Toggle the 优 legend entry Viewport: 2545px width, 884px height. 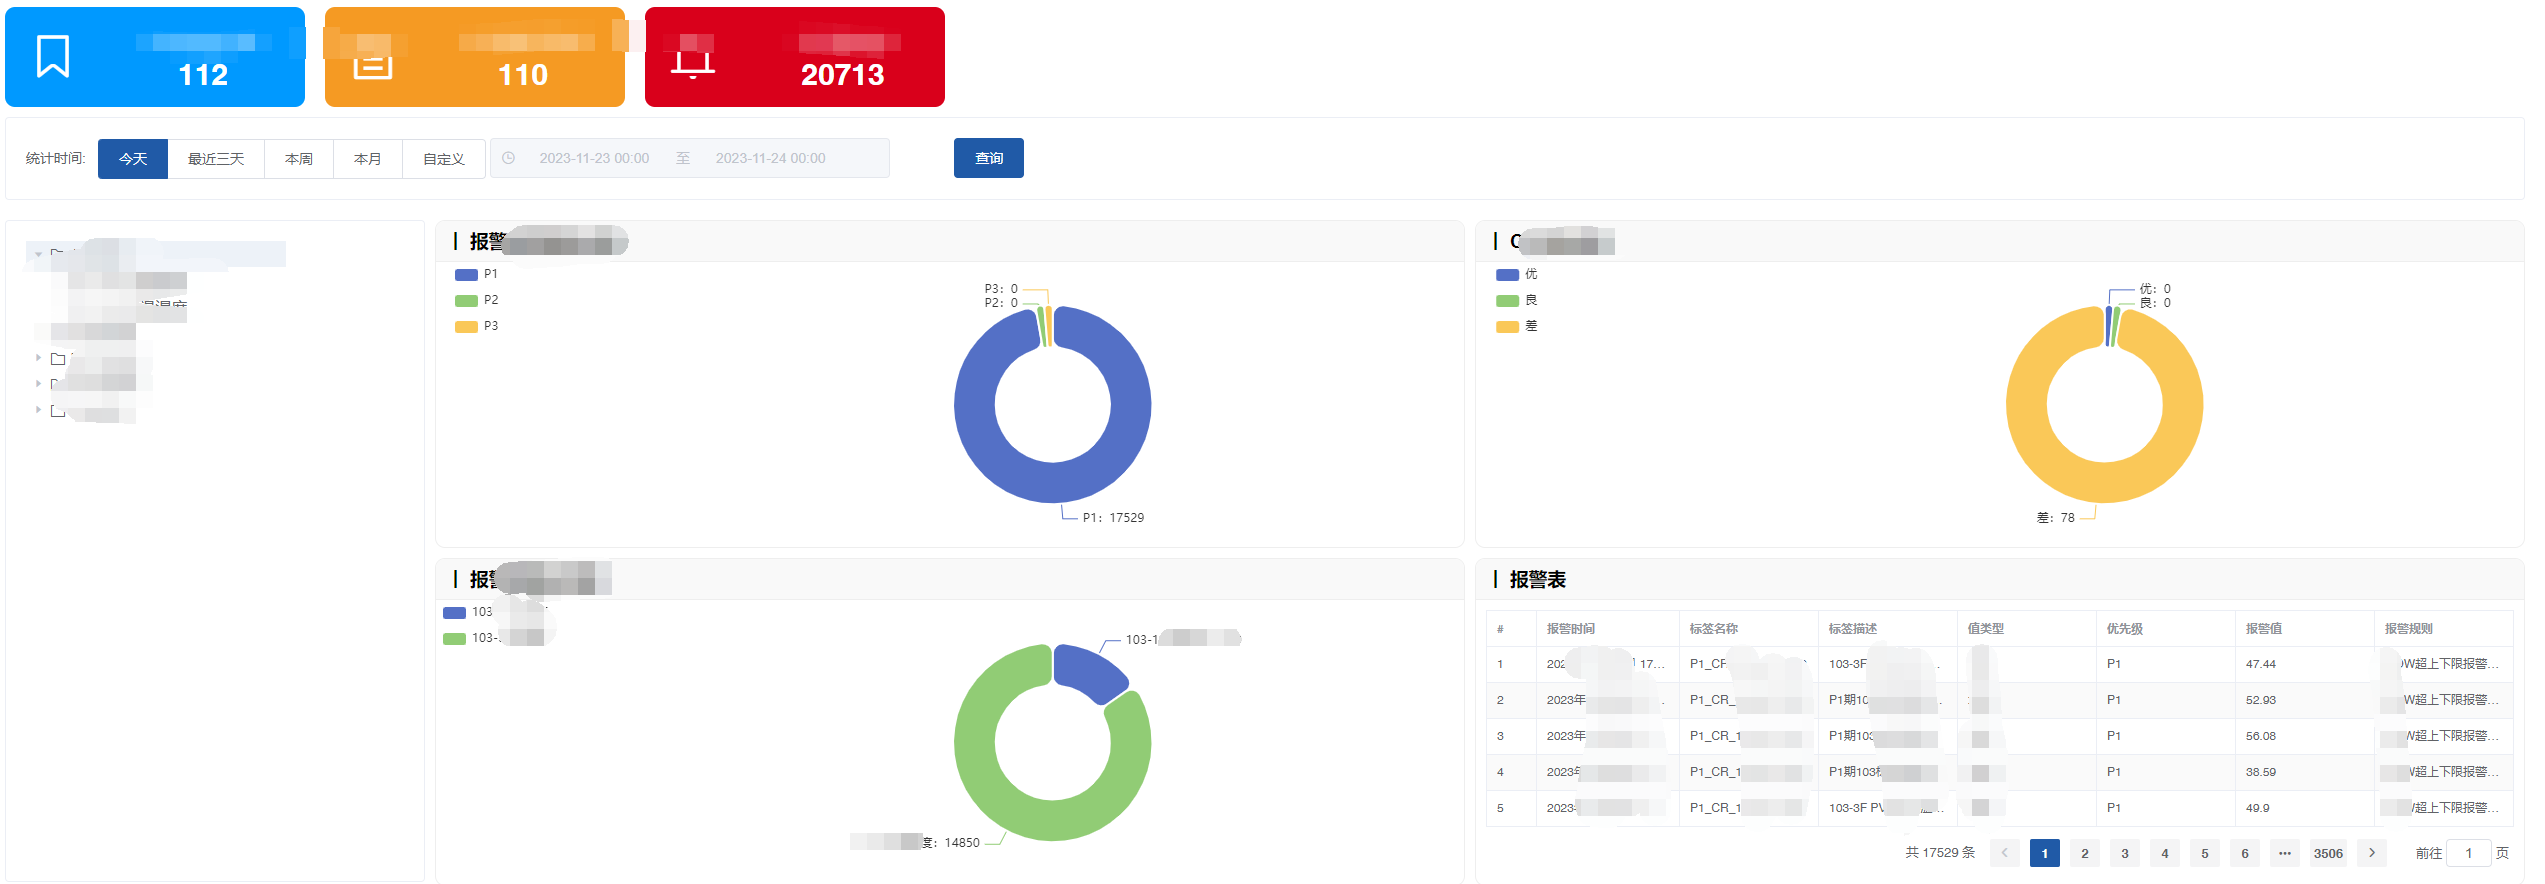click(1517, 274)
